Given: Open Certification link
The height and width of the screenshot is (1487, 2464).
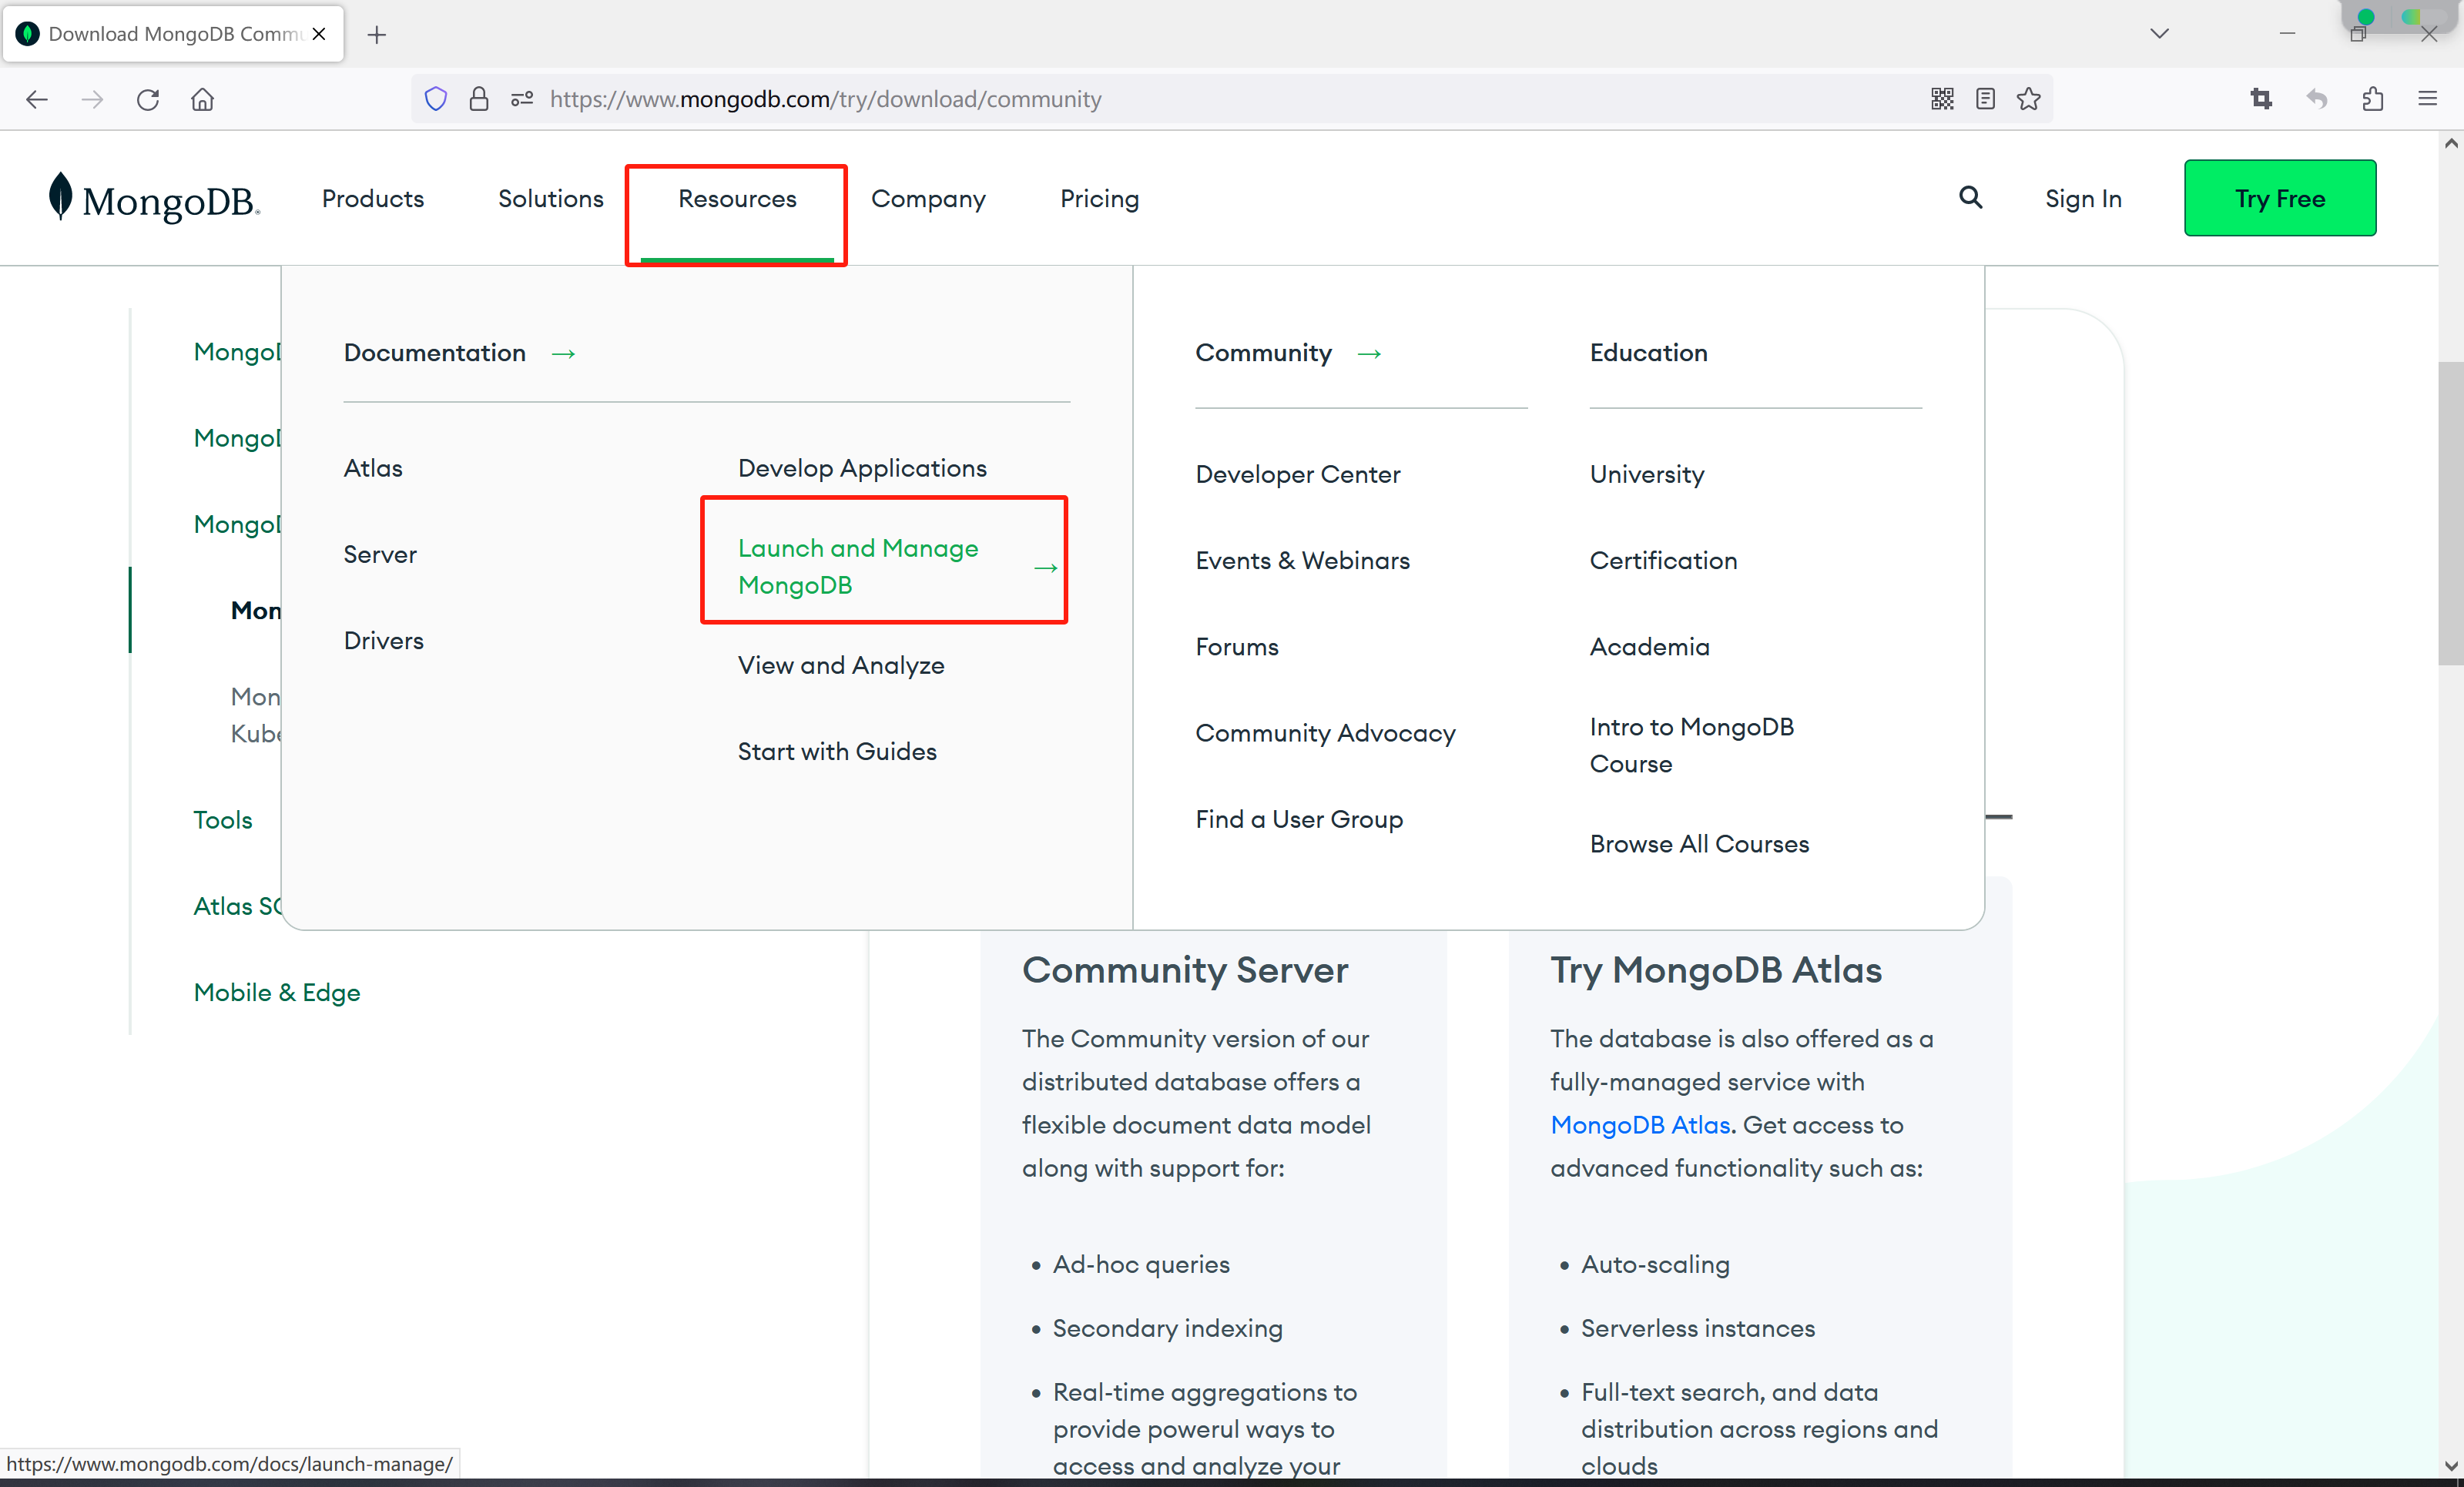Looking at the screenshot, I should (1664, 560).
